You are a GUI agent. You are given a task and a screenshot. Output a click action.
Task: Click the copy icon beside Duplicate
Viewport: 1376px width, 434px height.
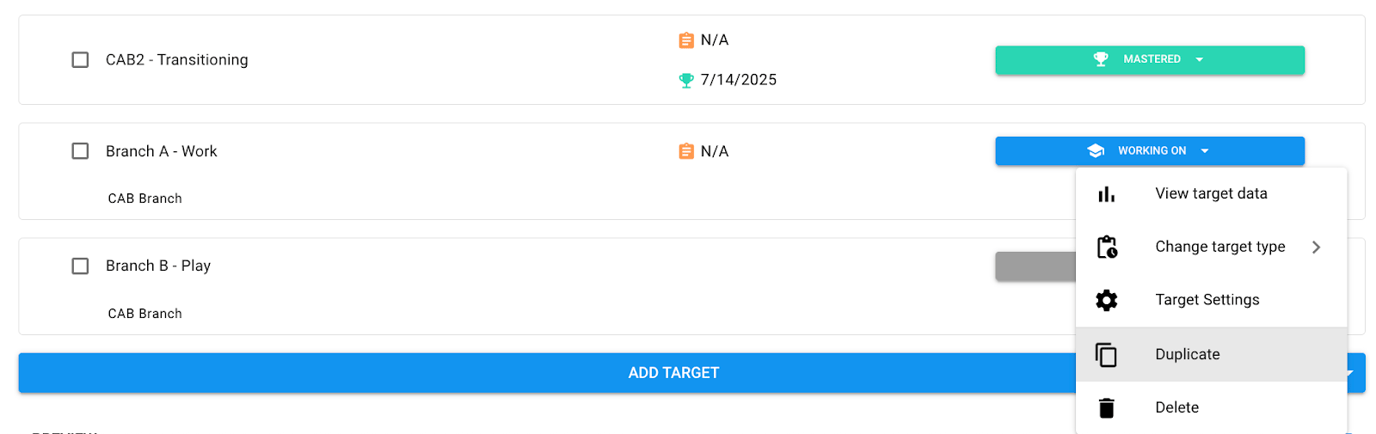(x=1106, y=354)
